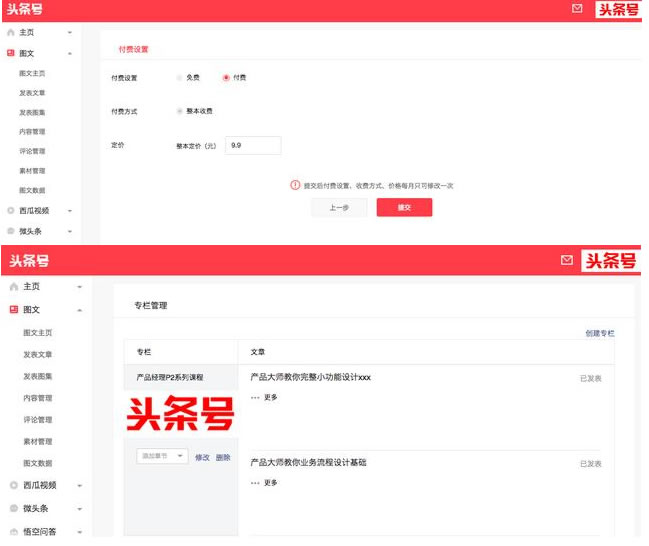The width and height of the screenshot is (649, 546).
Task: Expand the 悟空问答 sidebar section arrow
Action: (79, 532)
